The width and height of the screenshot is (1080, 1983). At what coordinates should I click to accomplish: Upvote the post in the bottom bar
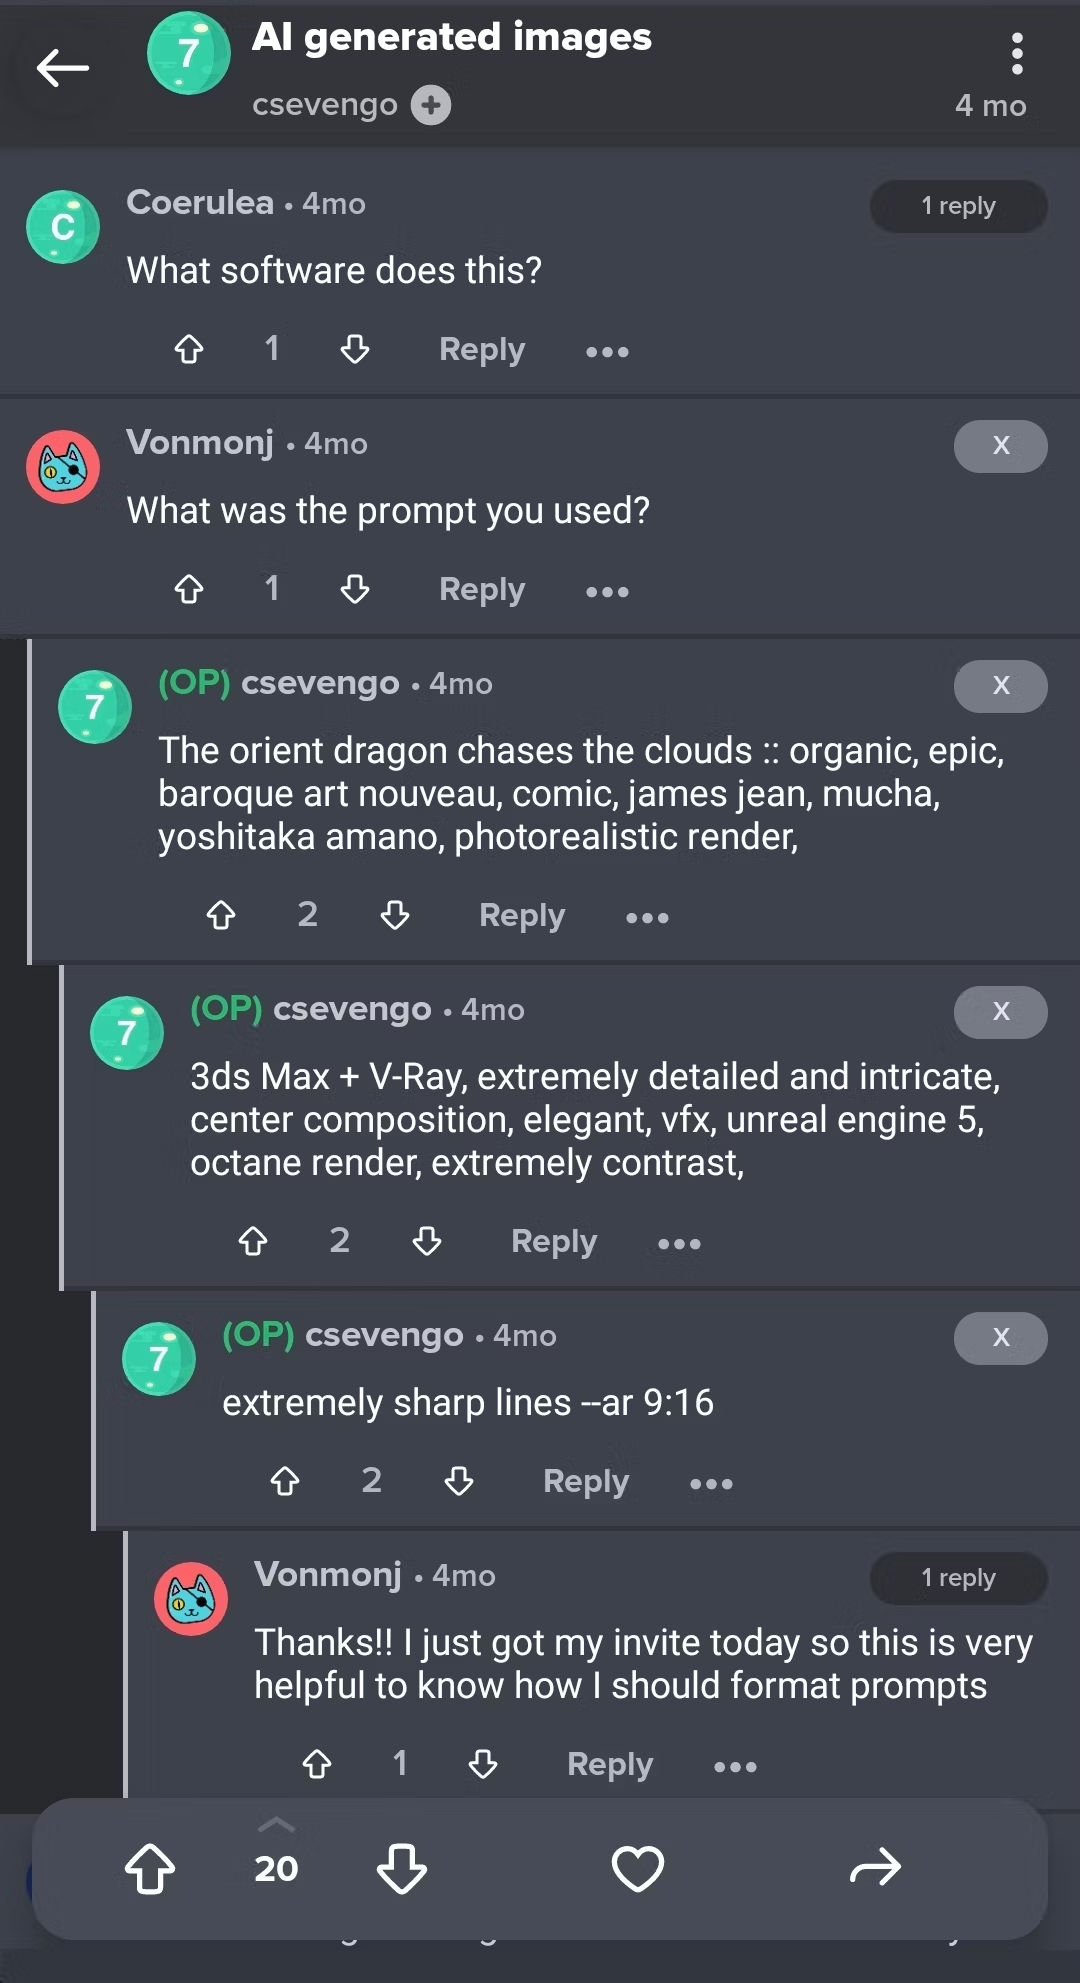(x=150, y=1868)
